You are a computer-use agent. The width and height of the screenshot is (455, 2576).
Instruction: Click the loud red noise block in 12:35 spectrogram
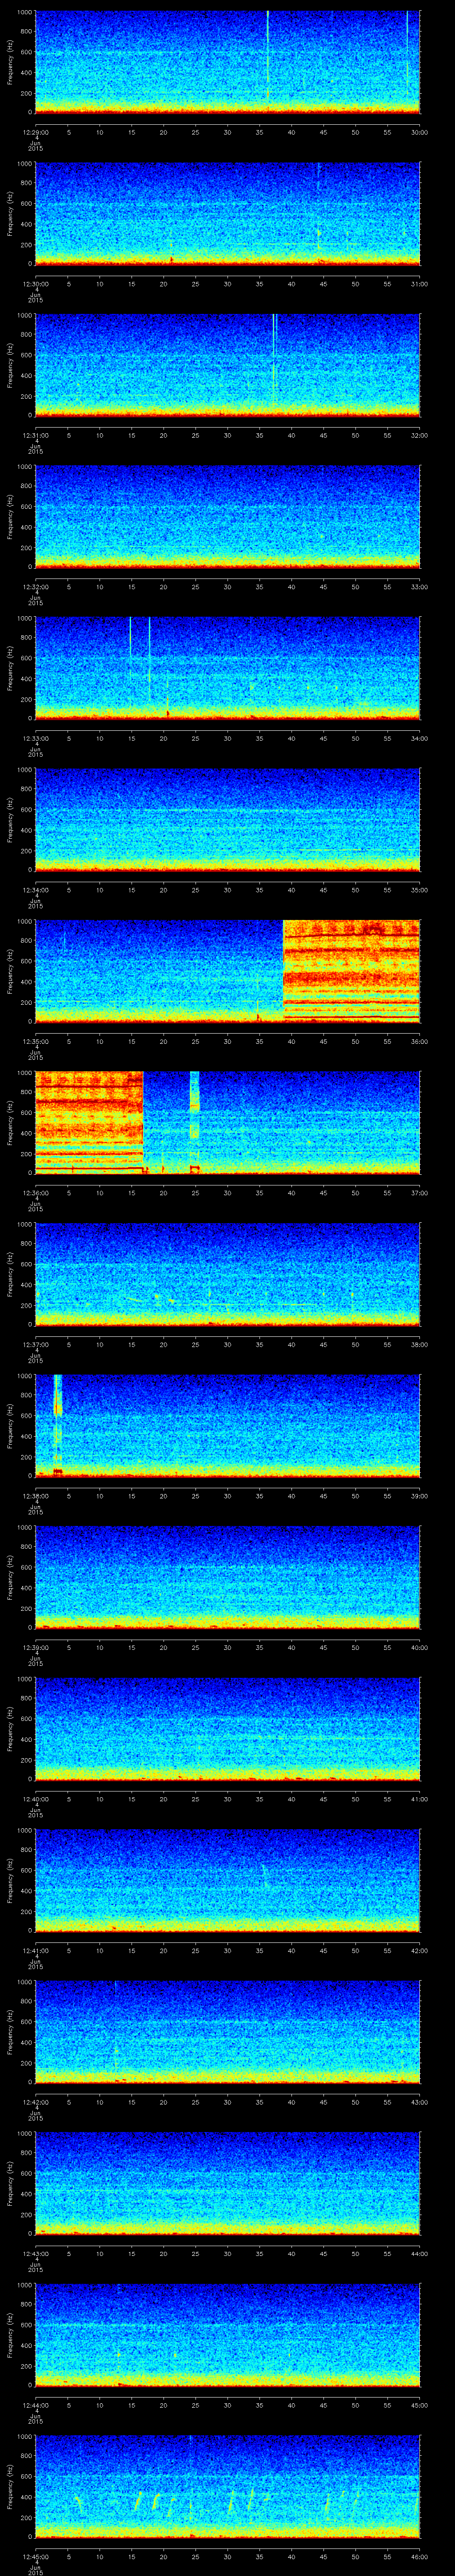point(351,969)
